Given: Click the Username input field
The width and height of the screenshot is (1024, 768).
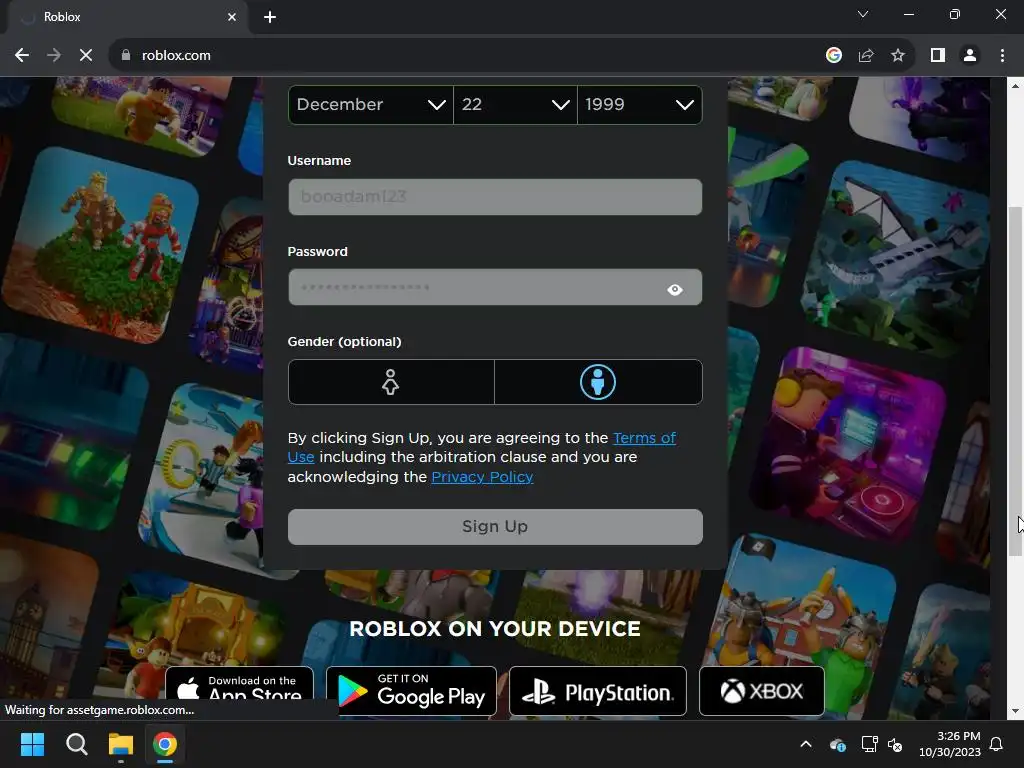Looking at the screenshot, I should click(495, 197).
